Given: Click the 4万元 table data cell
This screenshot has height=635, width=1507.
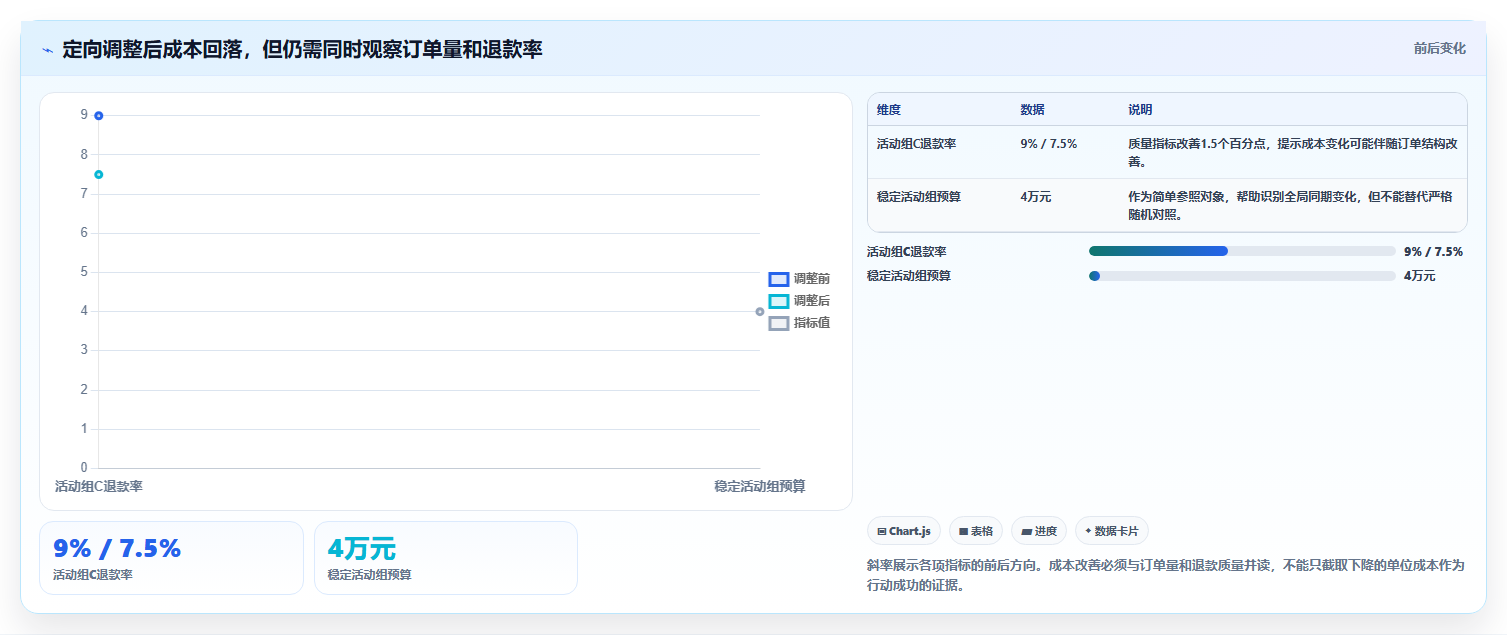Looking at the screenshot, I should (1036, 197).
